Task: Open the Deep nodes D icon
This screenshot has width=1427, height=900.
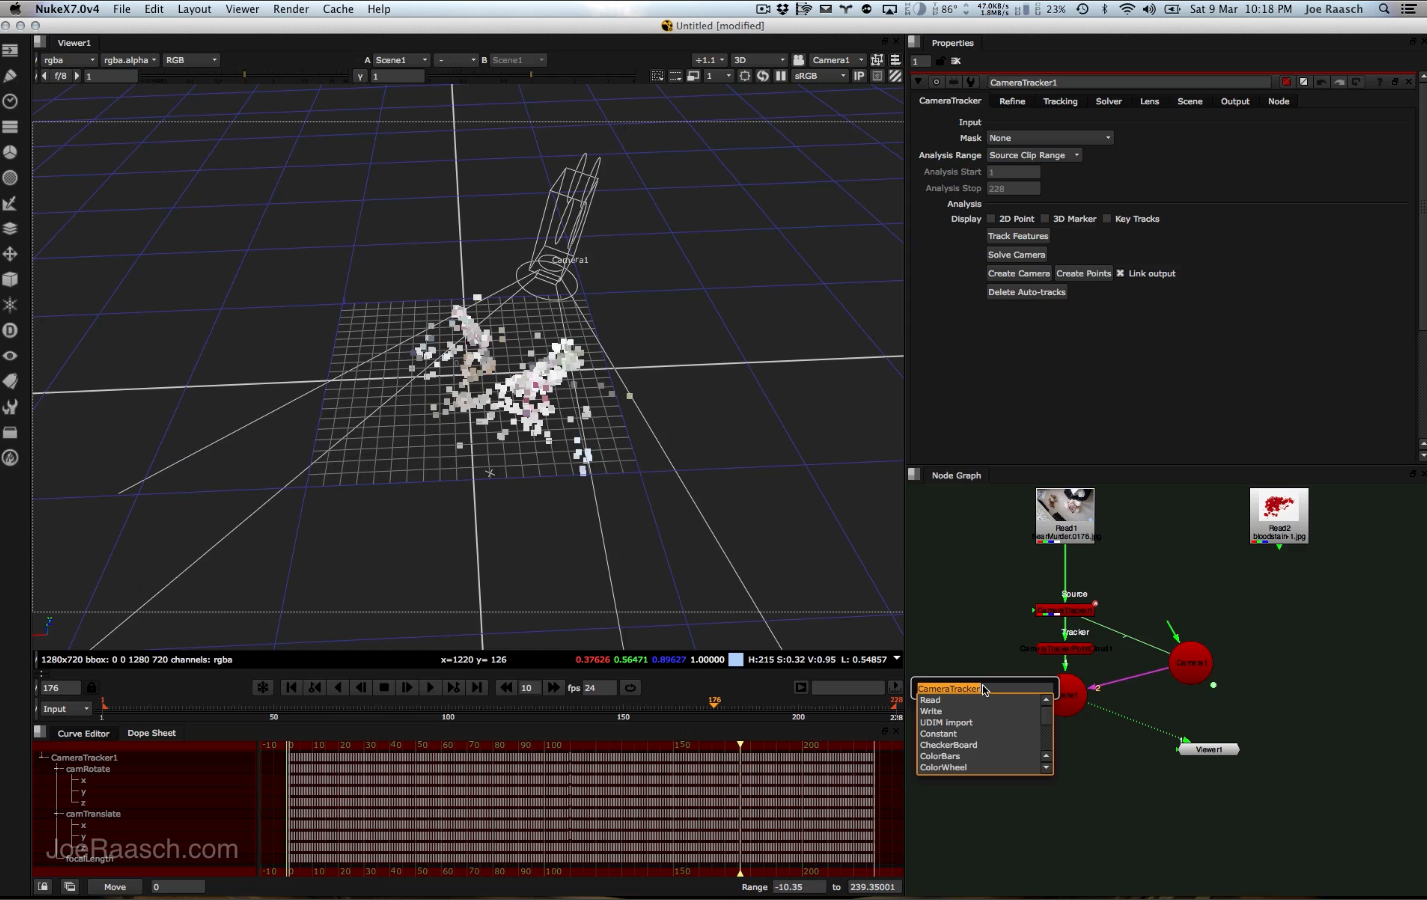Action: [10, 330]
